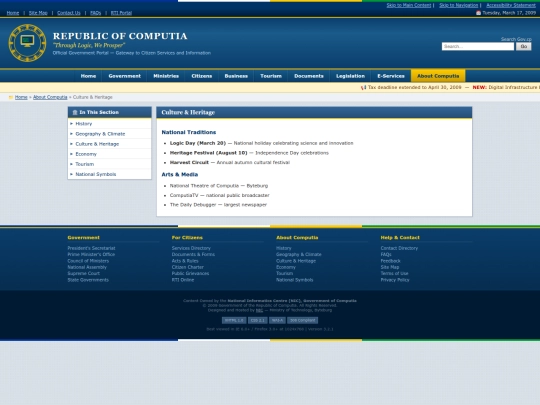Focus the Search Gov.cp input field
The image size is (540, 405).
(478, 46)
